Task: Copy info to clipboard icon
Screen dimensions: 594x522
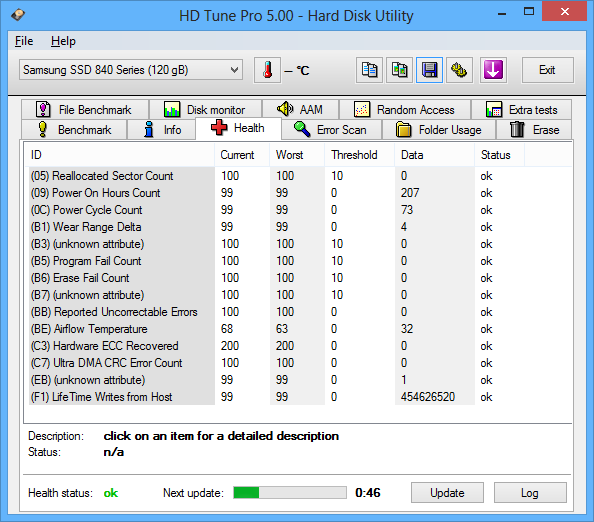Action: coord(369,70)
